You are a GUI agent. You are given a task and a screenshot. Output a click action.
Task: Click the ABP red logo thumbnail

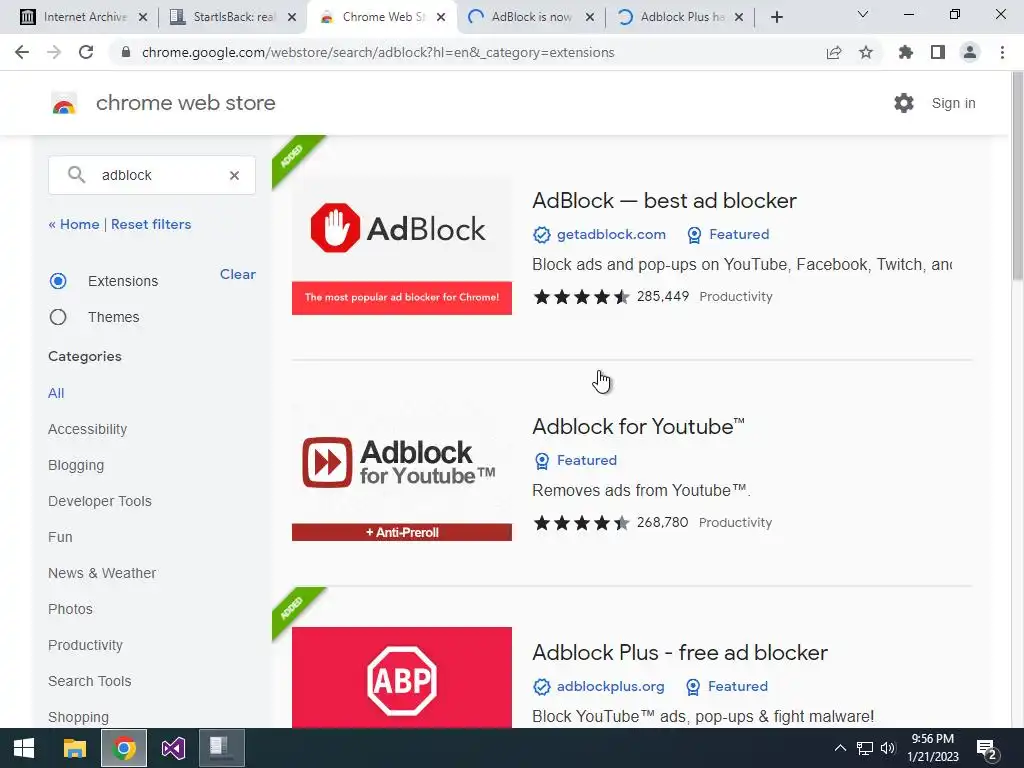402,678
